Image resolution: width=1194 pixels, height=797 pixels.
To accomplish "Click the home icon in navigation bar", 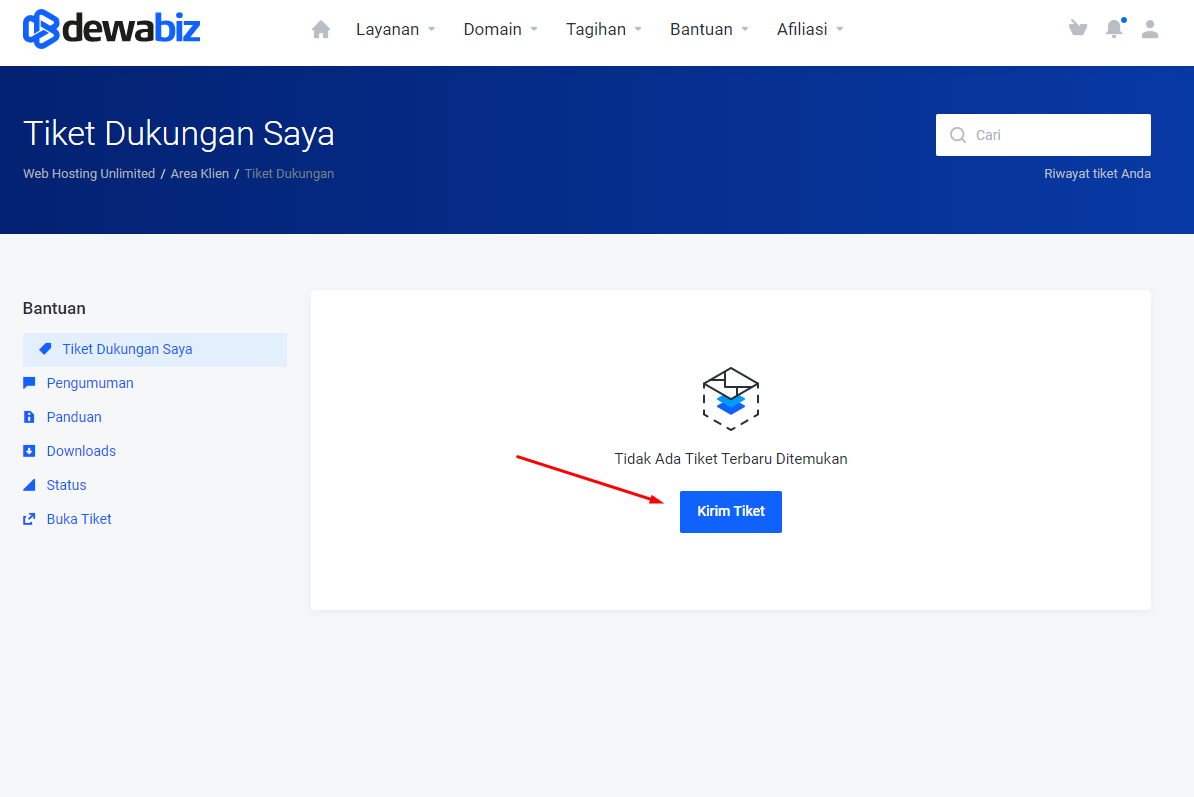I will point(321,30).
